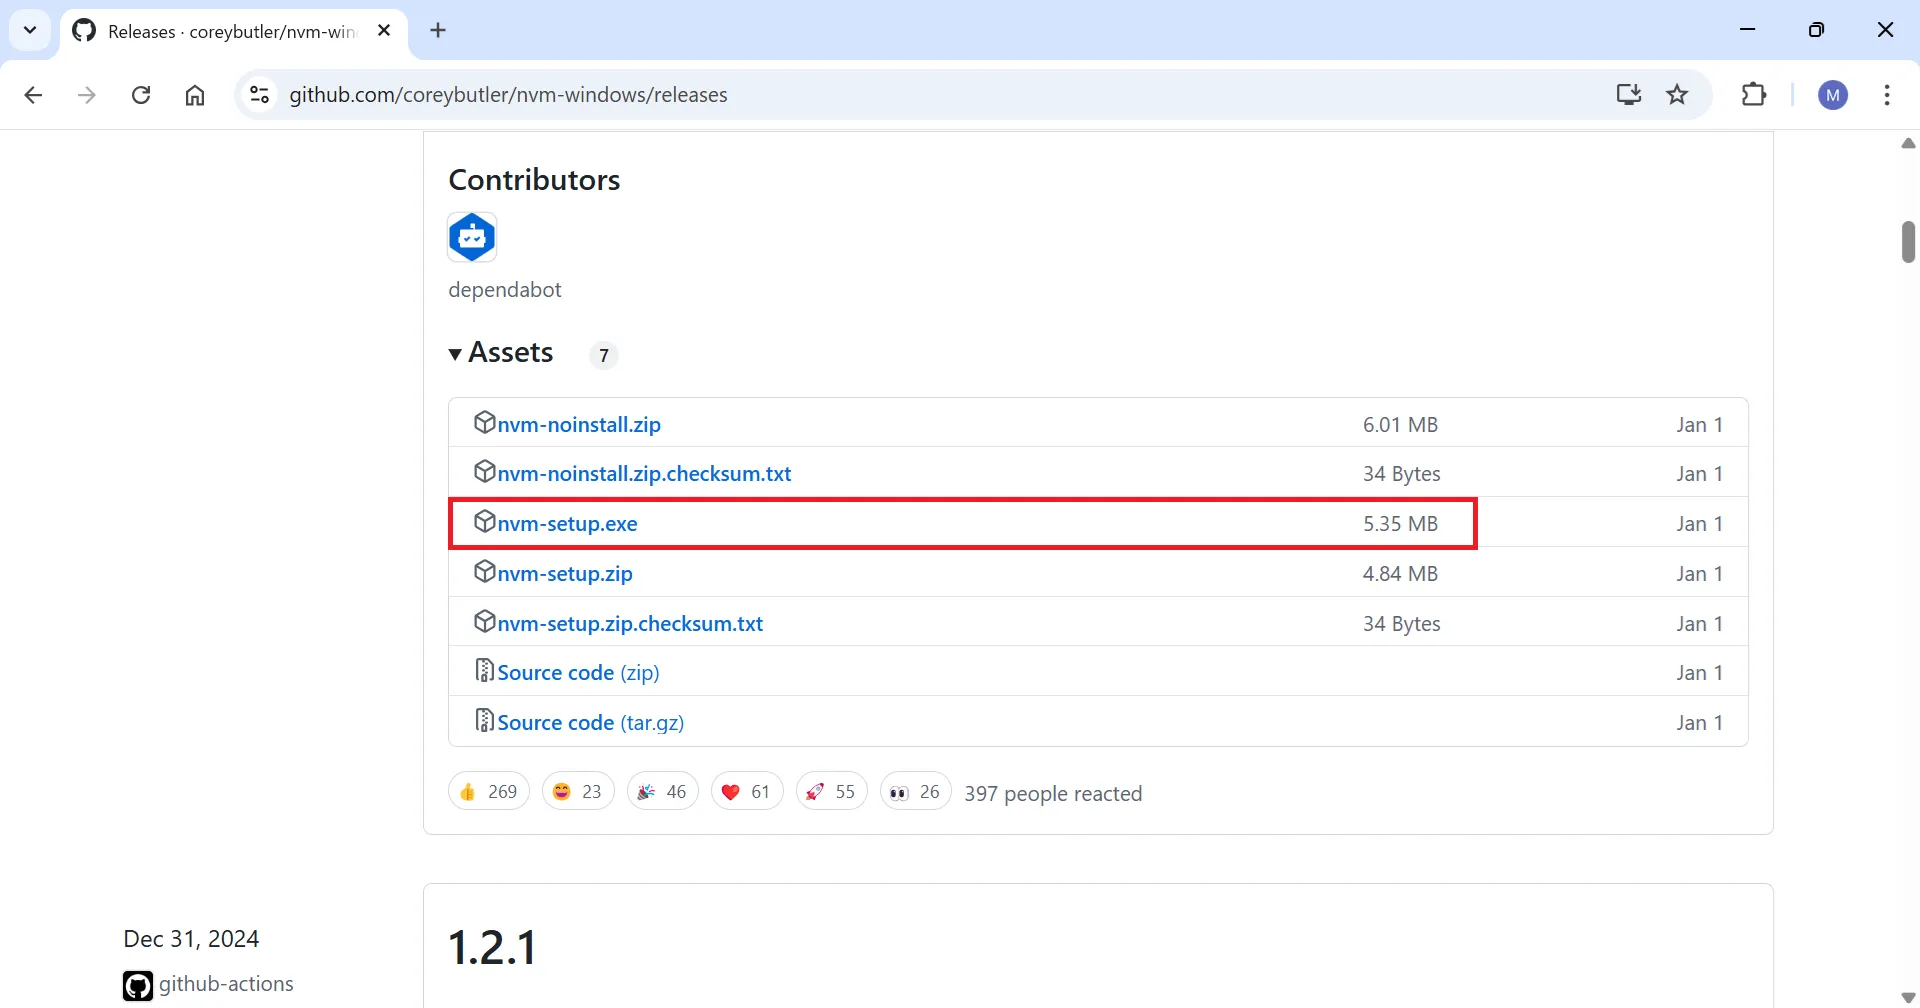Open the Chrome three-dot menu
This screenshot has height=1008, width=1920.
tap(1887, 95)
